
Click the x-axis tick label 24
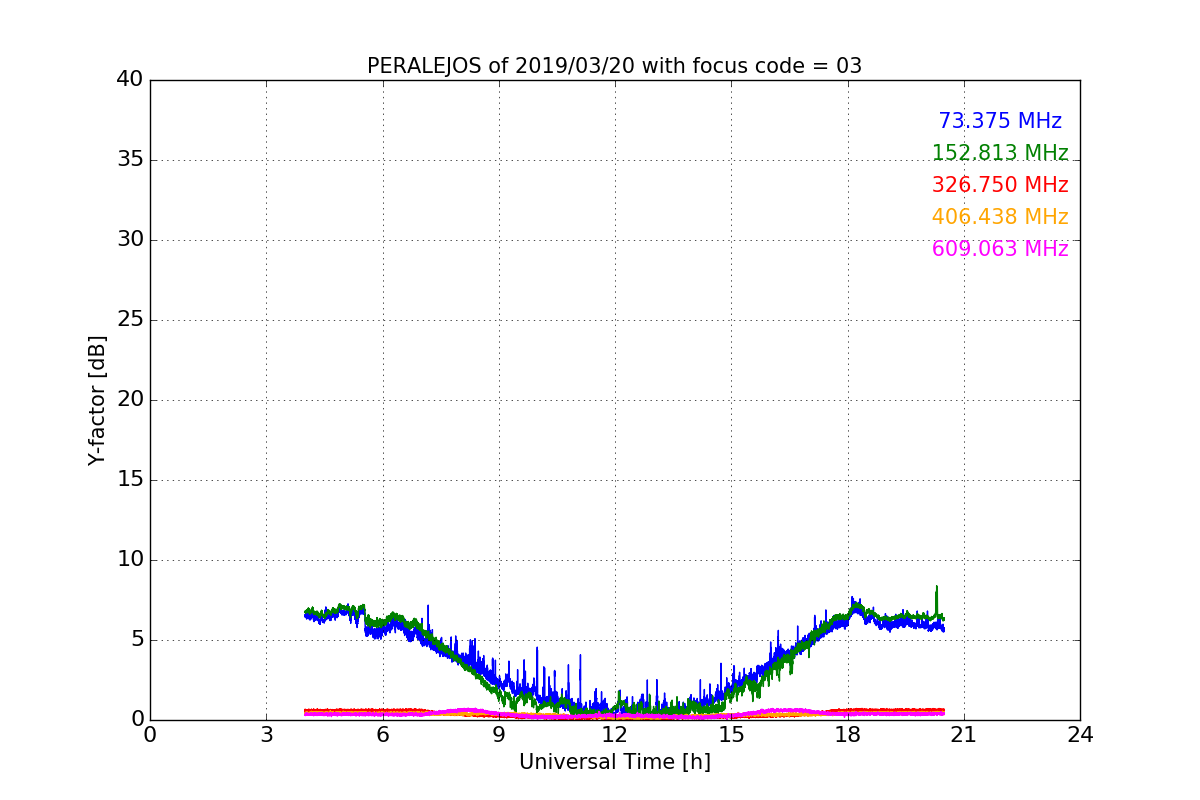point(1080,735)
